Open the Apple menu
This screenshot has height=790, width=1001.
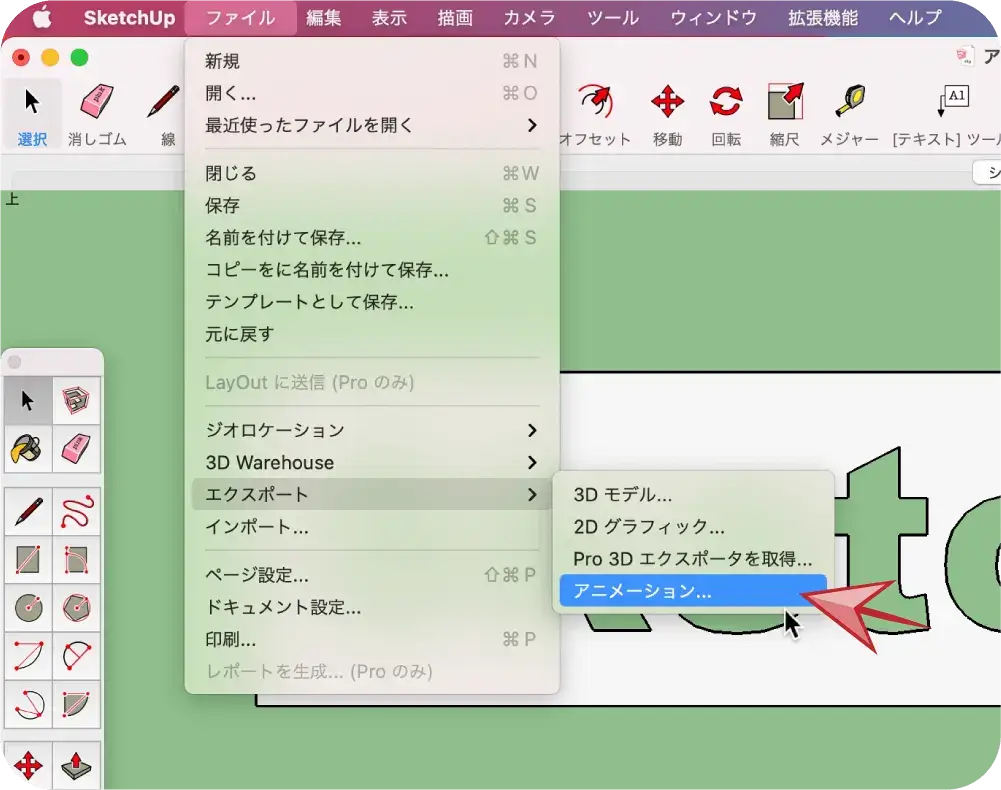[41, 18]
